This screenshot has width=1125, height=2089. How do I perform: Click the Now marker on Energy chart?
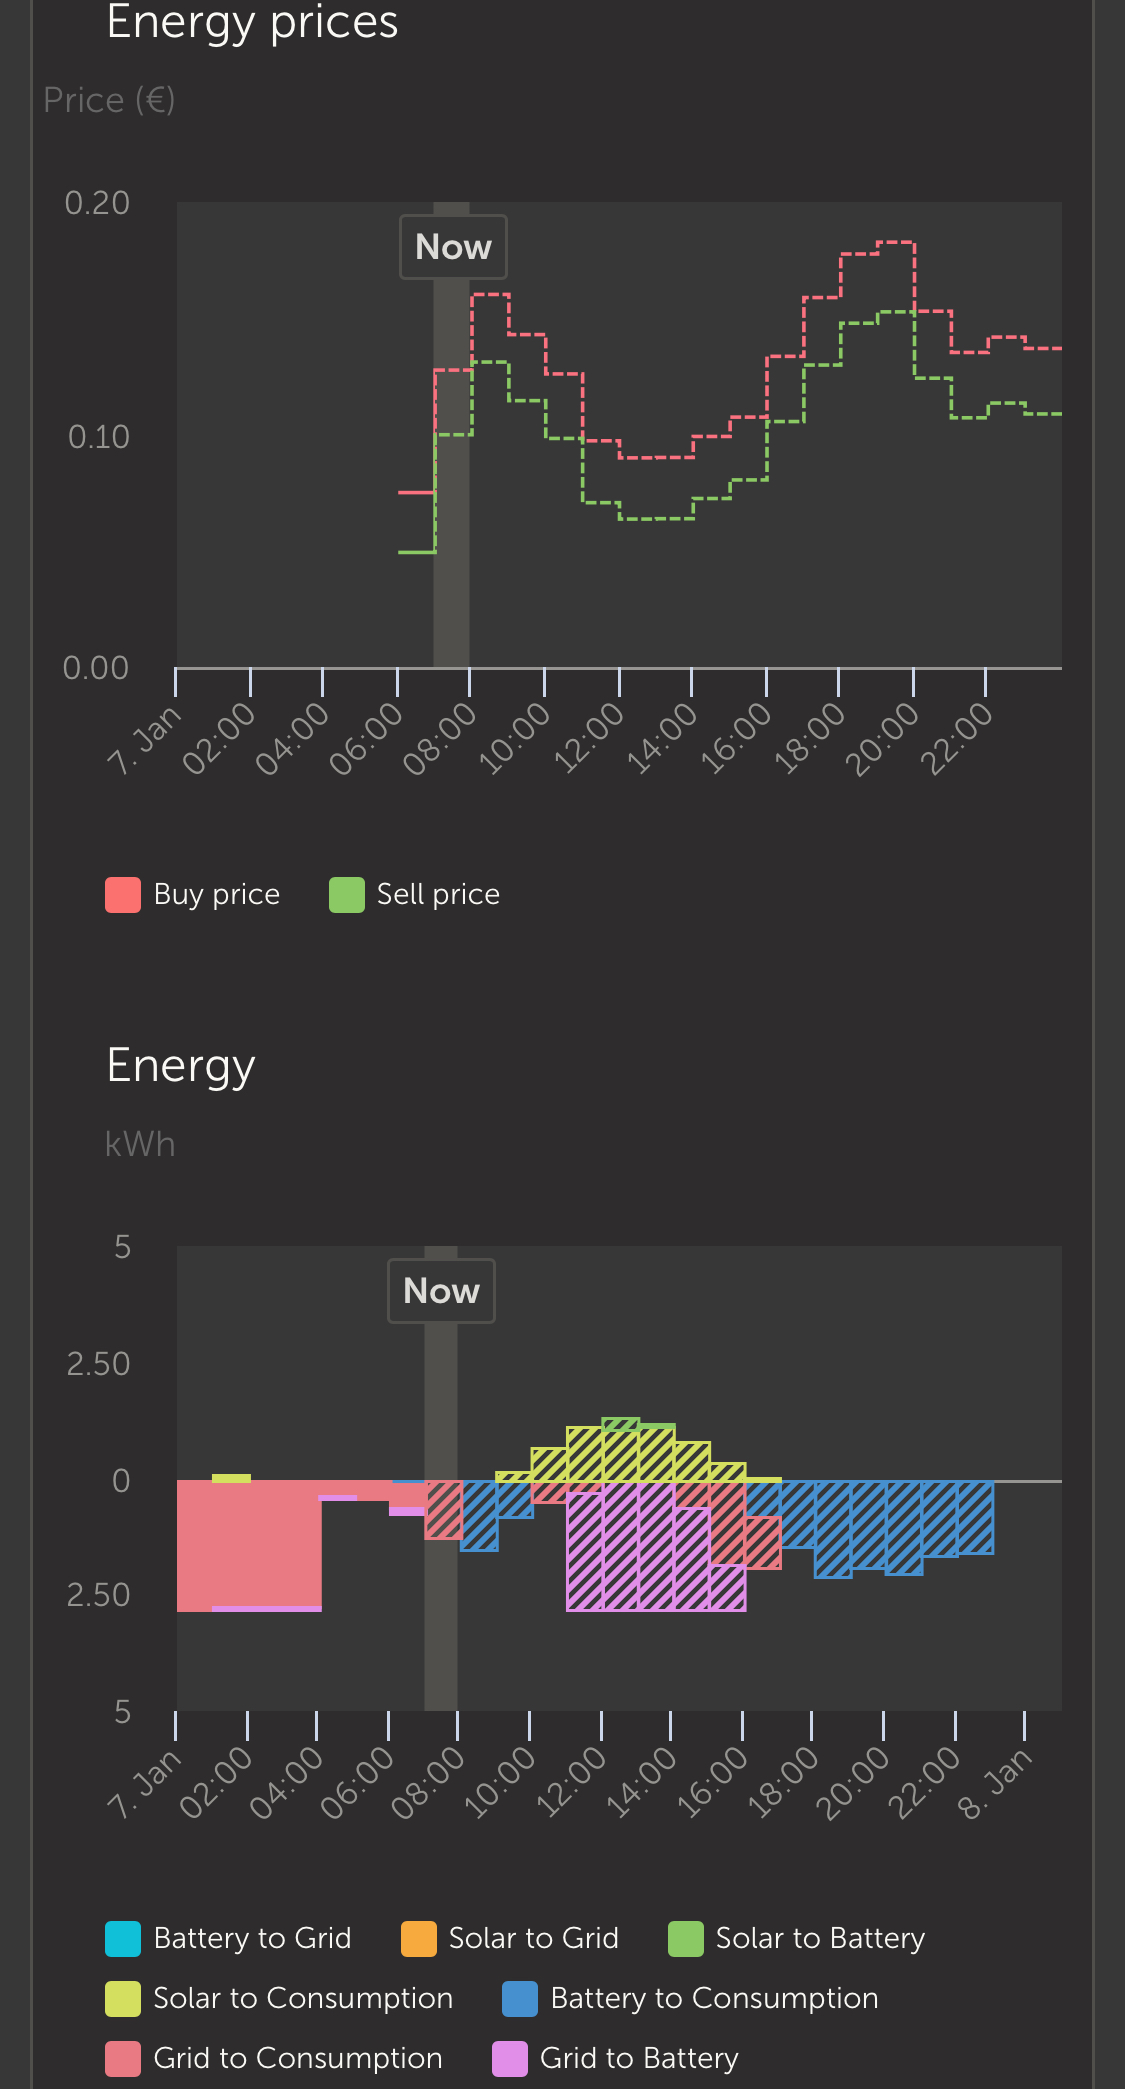[441, 1291]
